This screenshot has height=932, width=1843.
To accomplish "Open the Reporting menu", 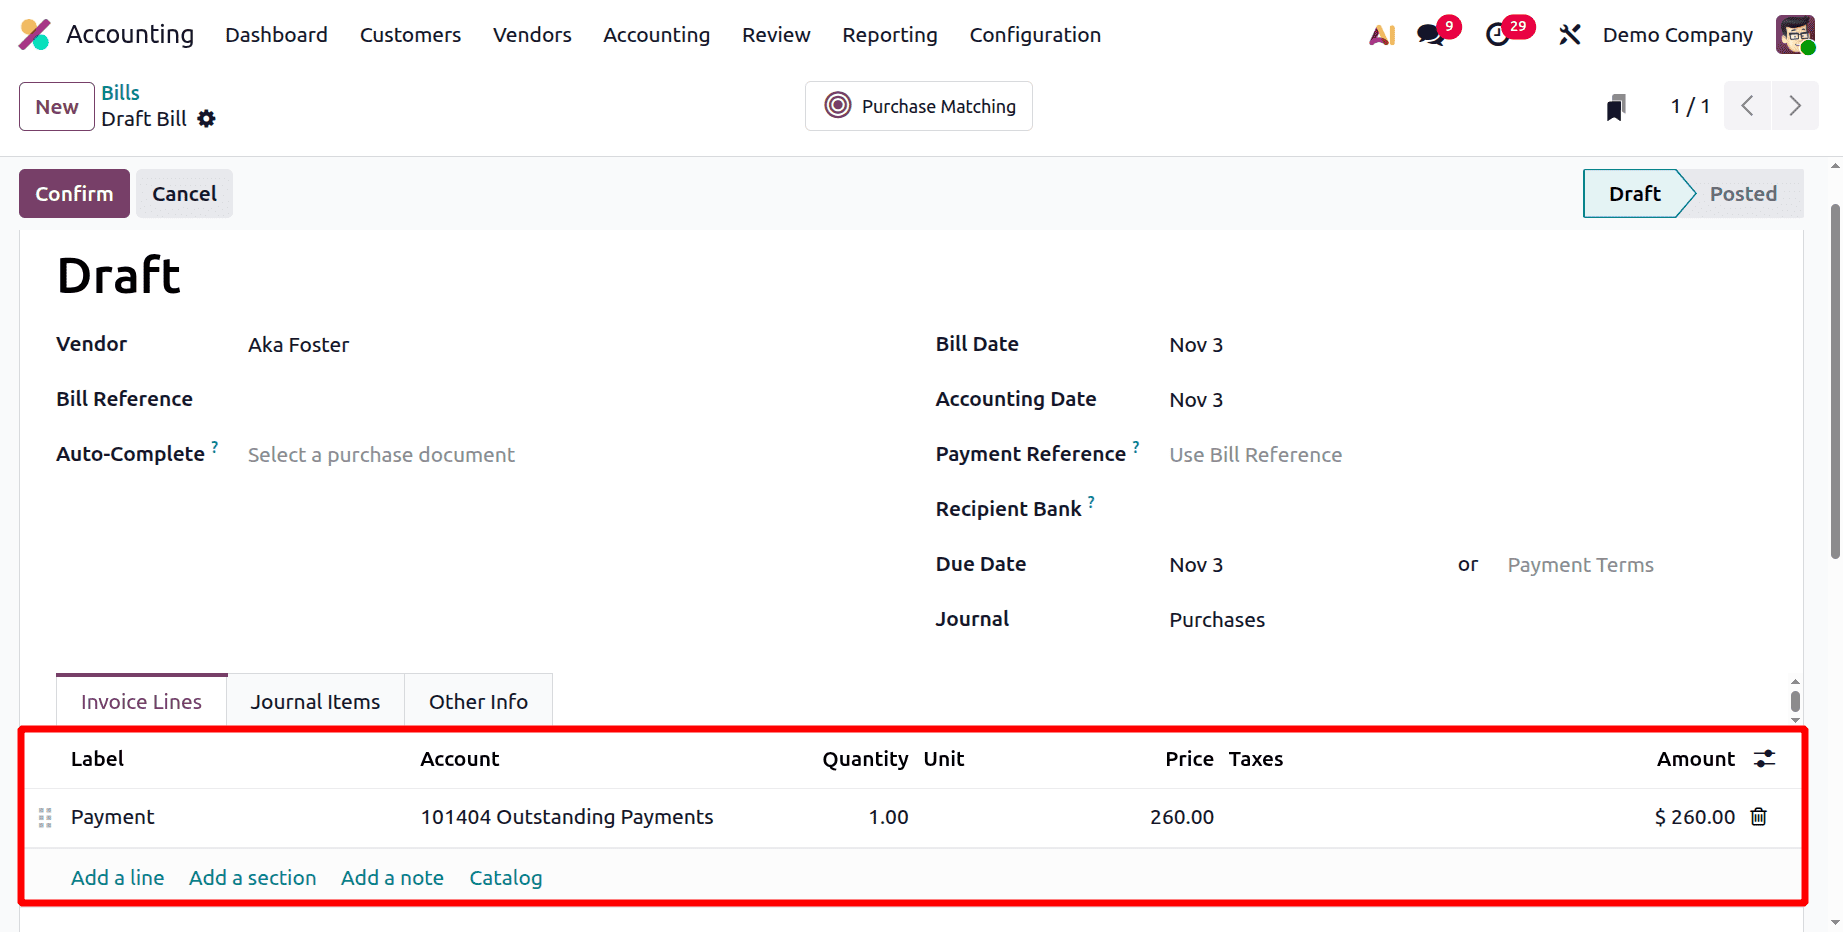I will tap(889, 34).
